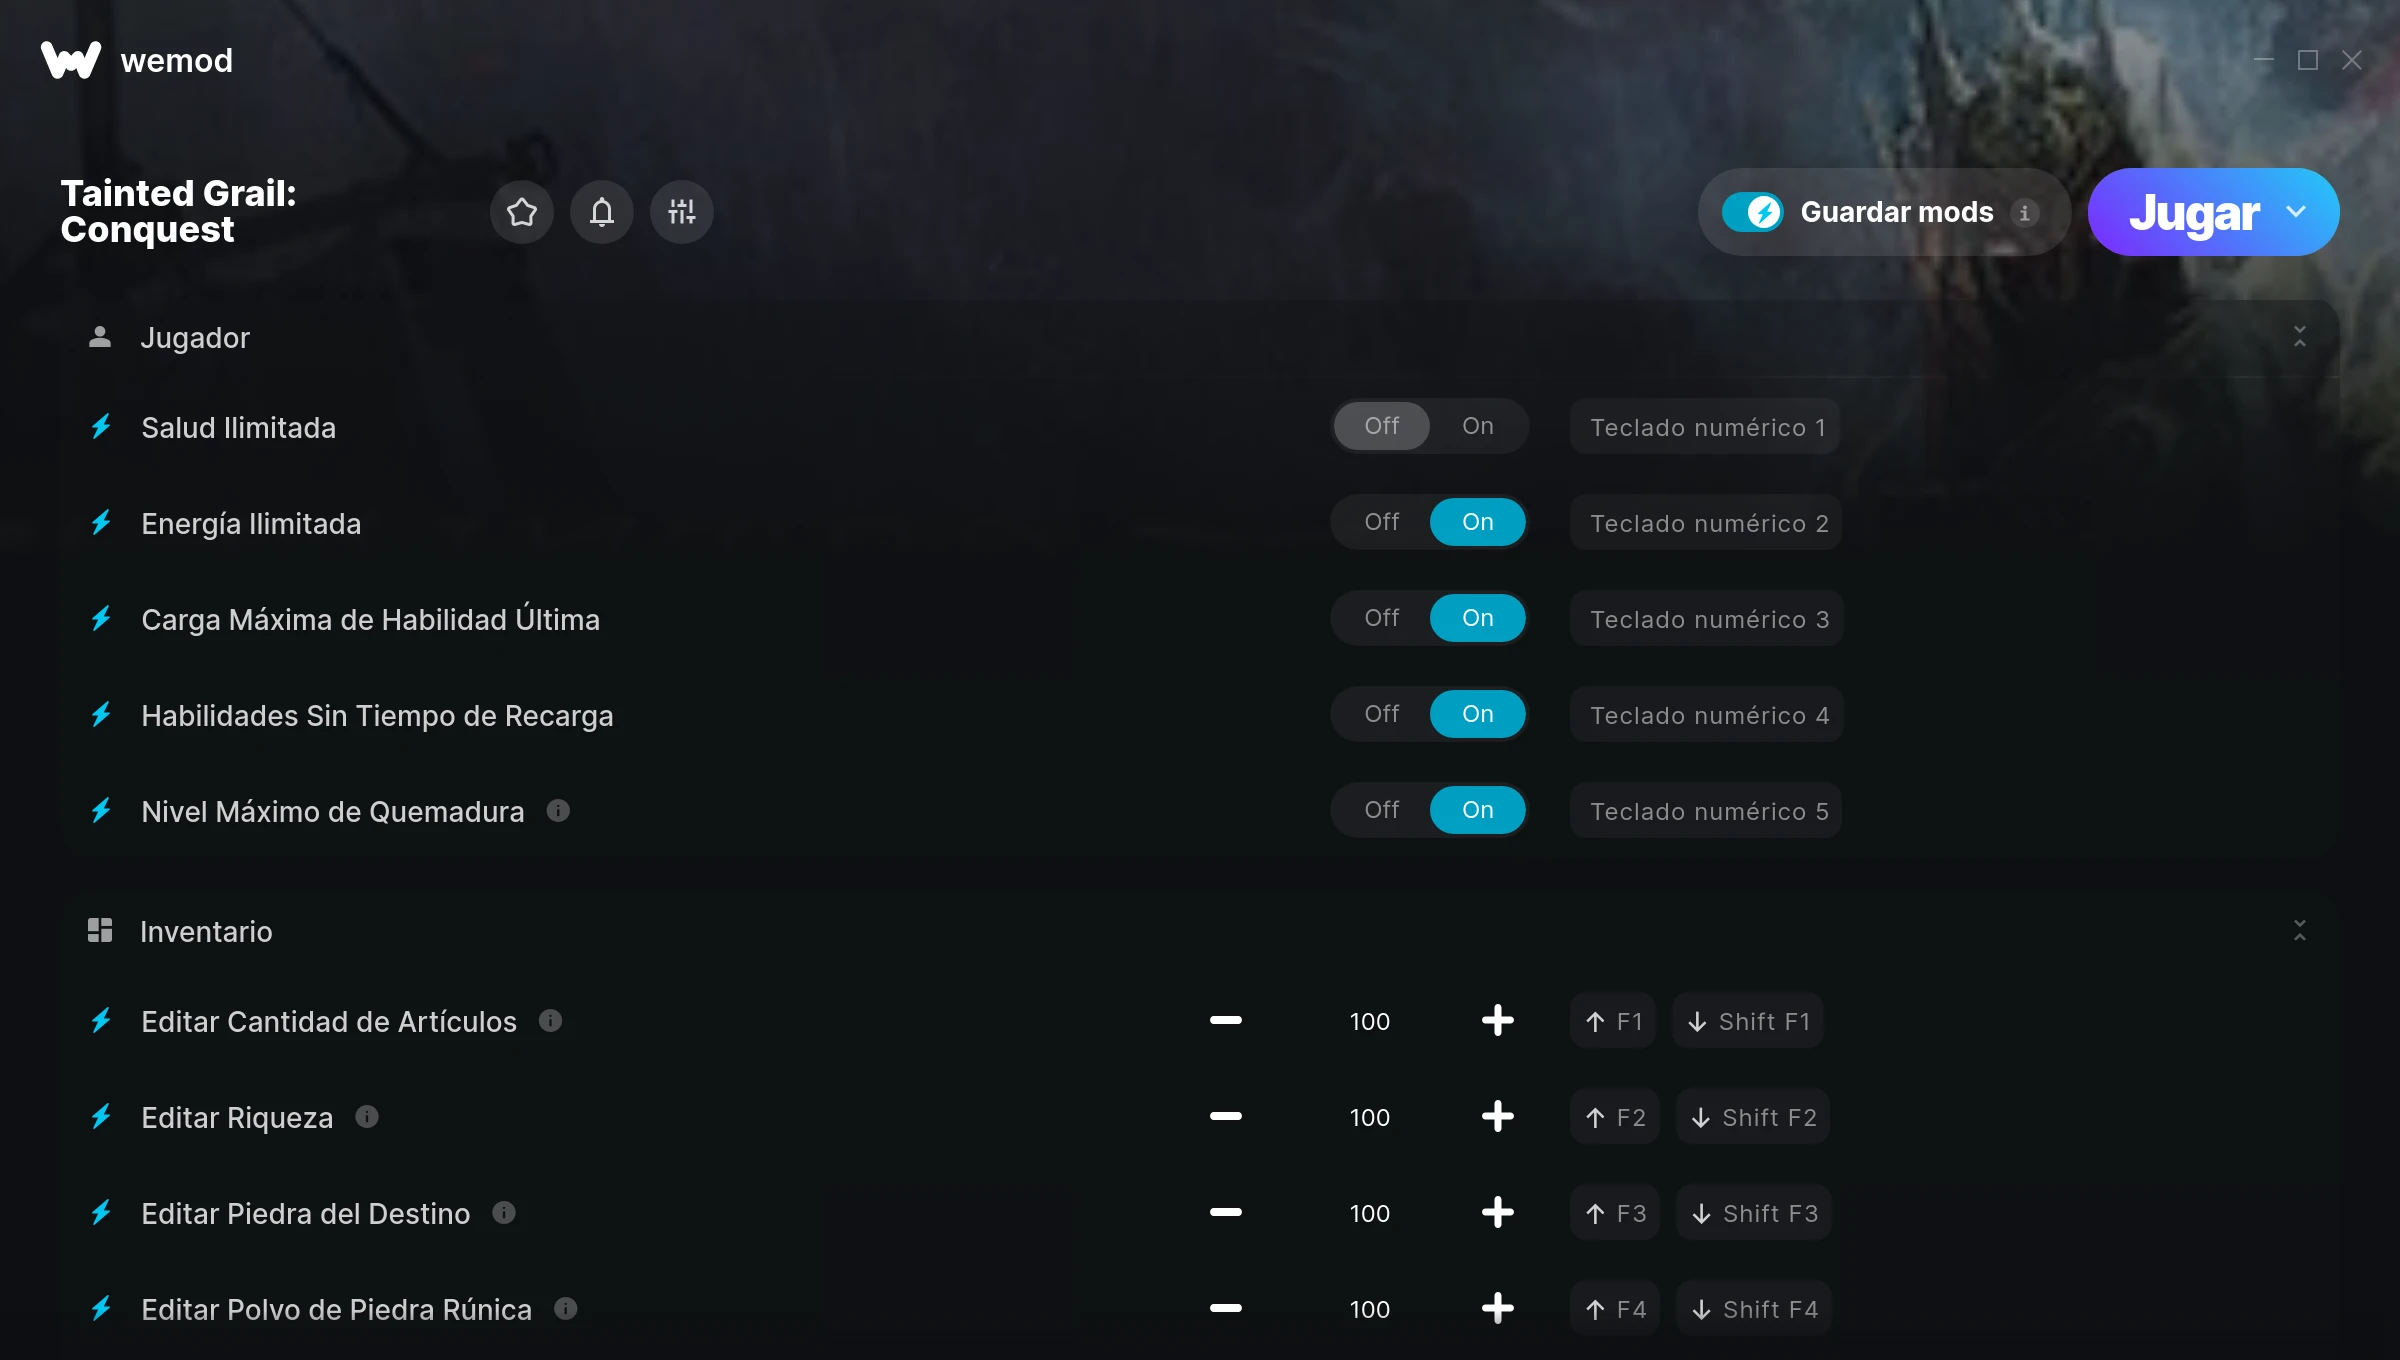Viewport: 2400px width, 1360px height.
Task: Click info icon beside Guardar mods
Action: tap(2024, 213)
